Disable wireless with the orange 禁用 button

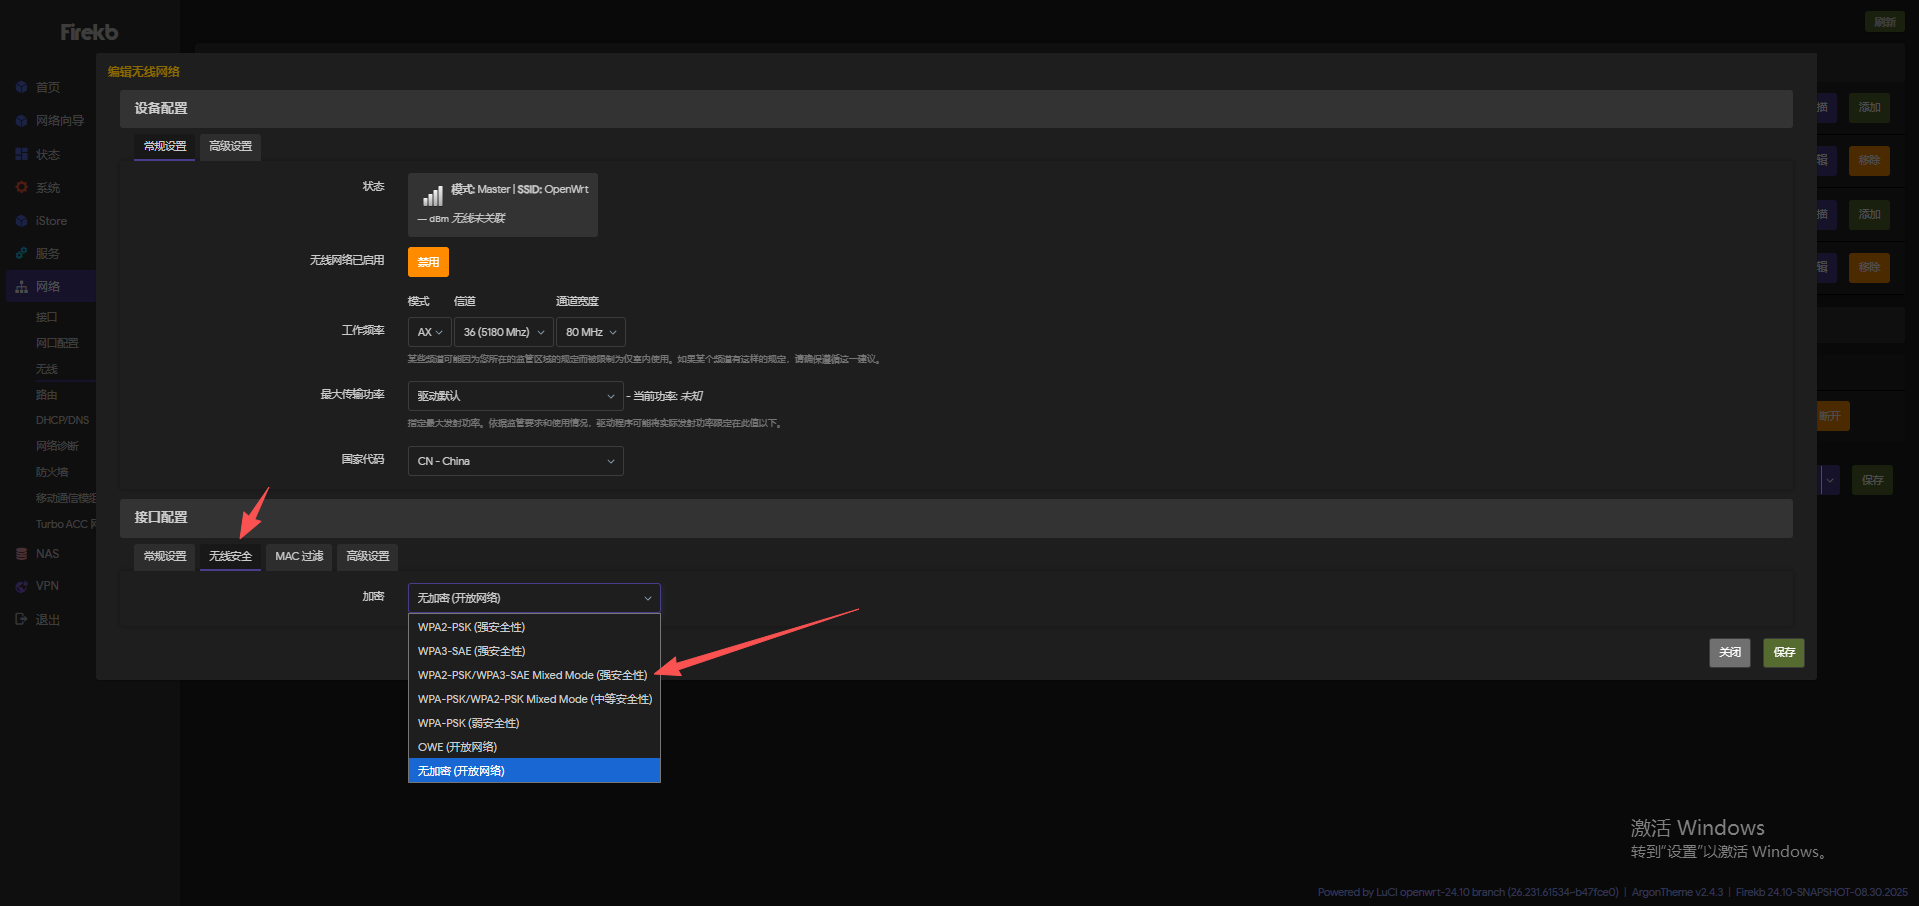pyautogui.click(x=428, y=262)
